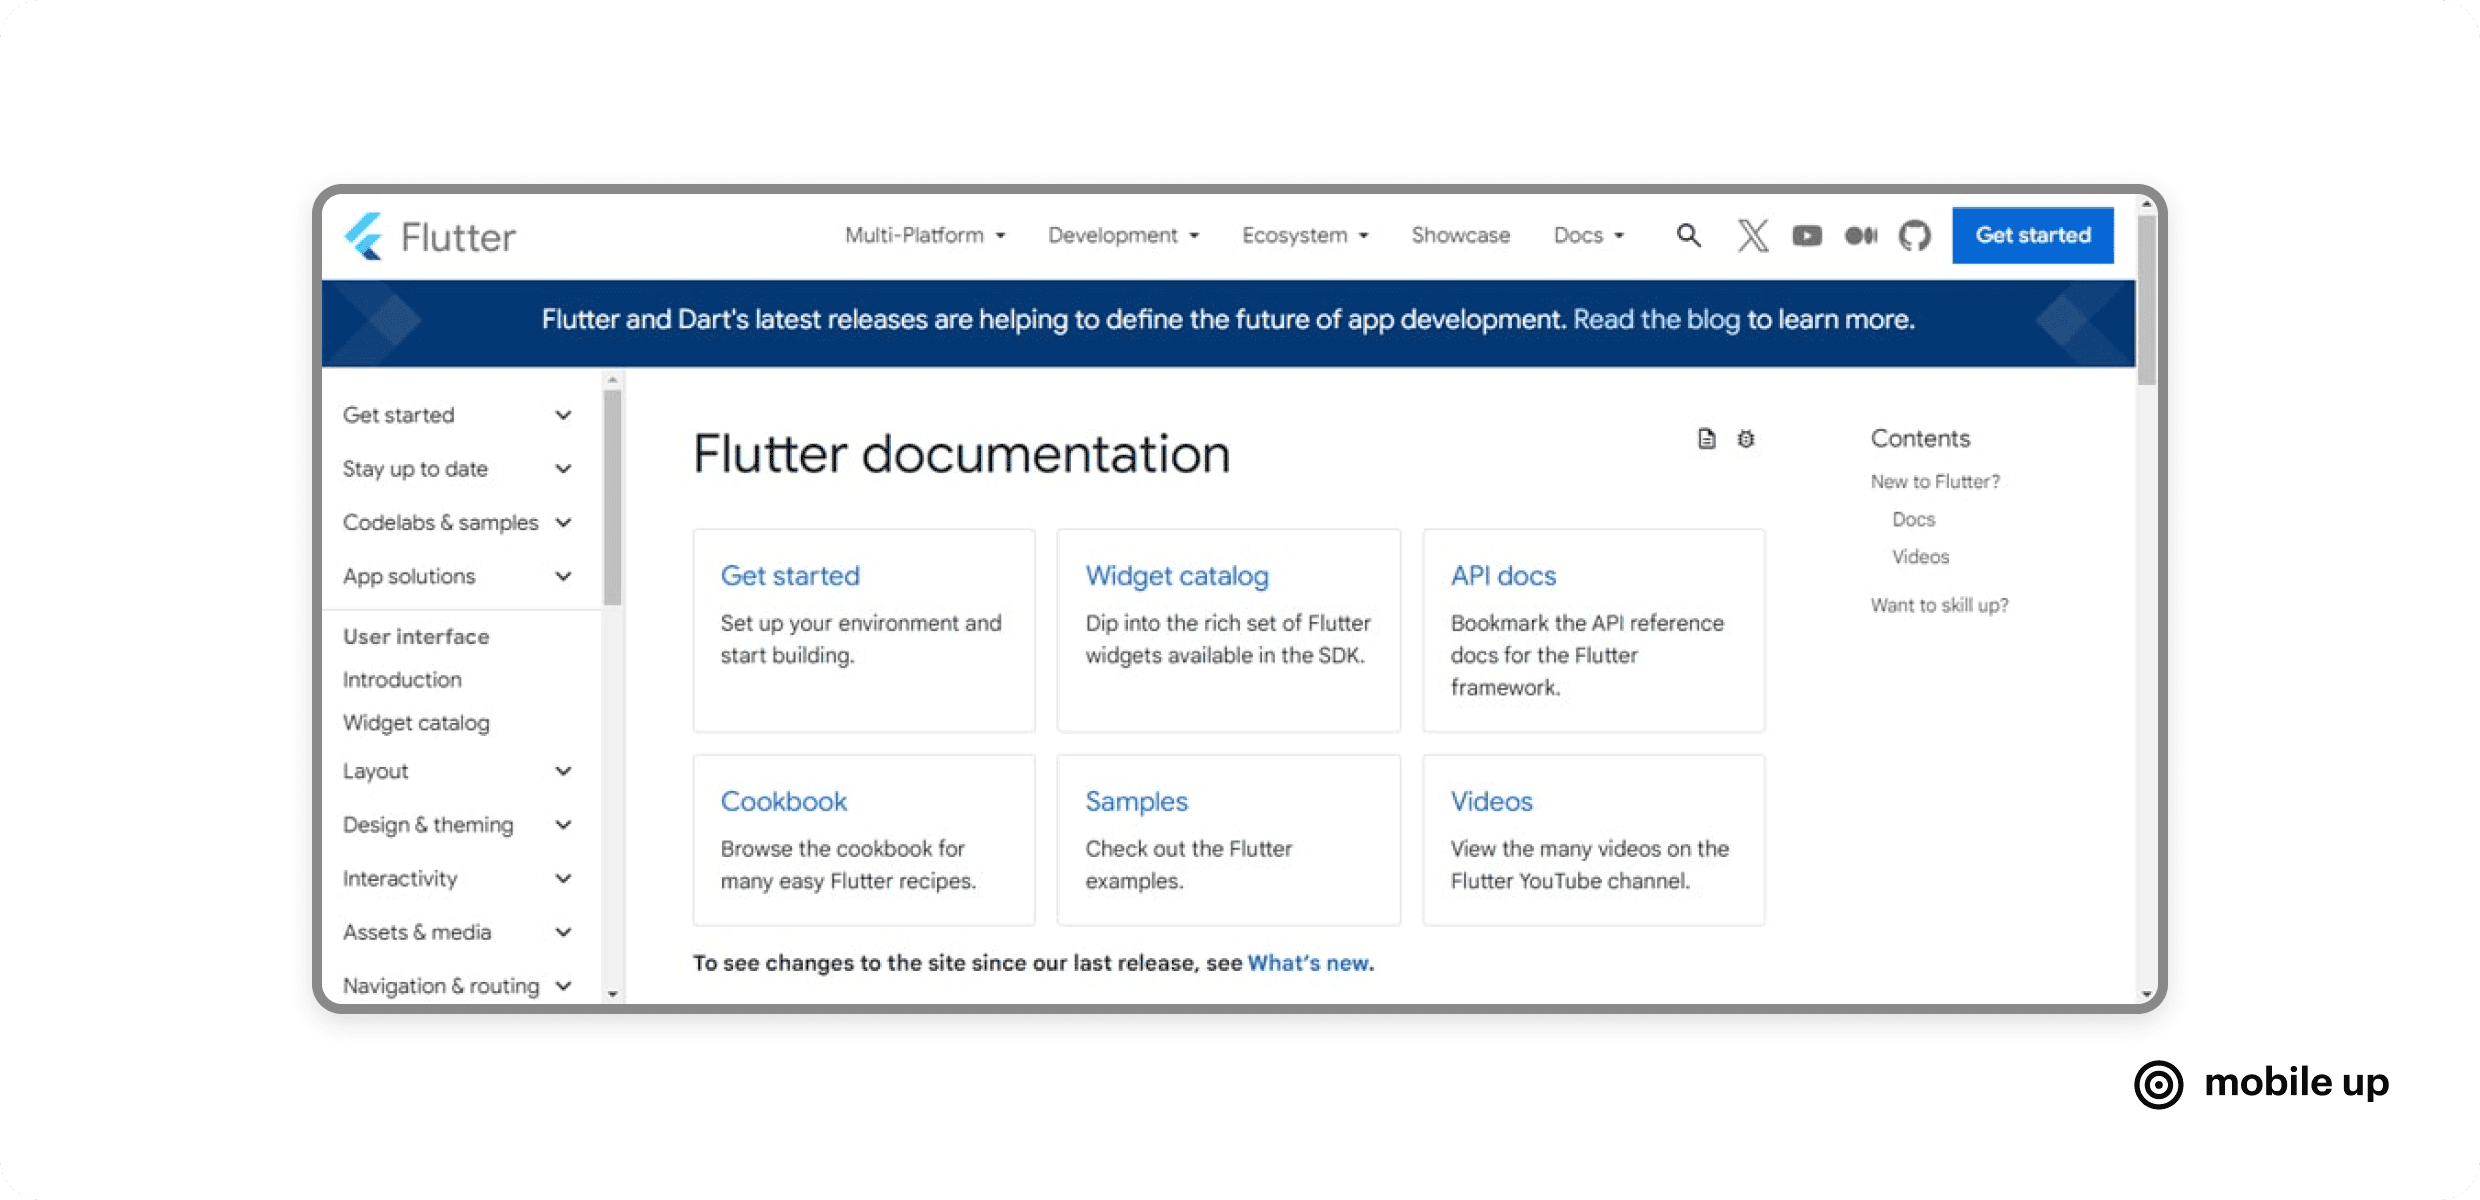
Task: Open the Showcase menu item
Action: pyautogui.click(x=1460, y=236)
